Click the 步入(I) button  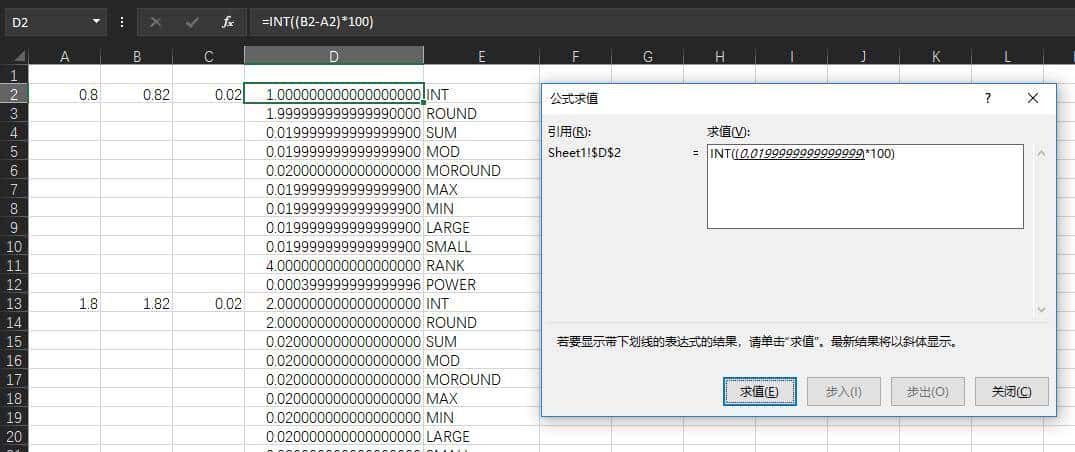click(x=843, y=391)
